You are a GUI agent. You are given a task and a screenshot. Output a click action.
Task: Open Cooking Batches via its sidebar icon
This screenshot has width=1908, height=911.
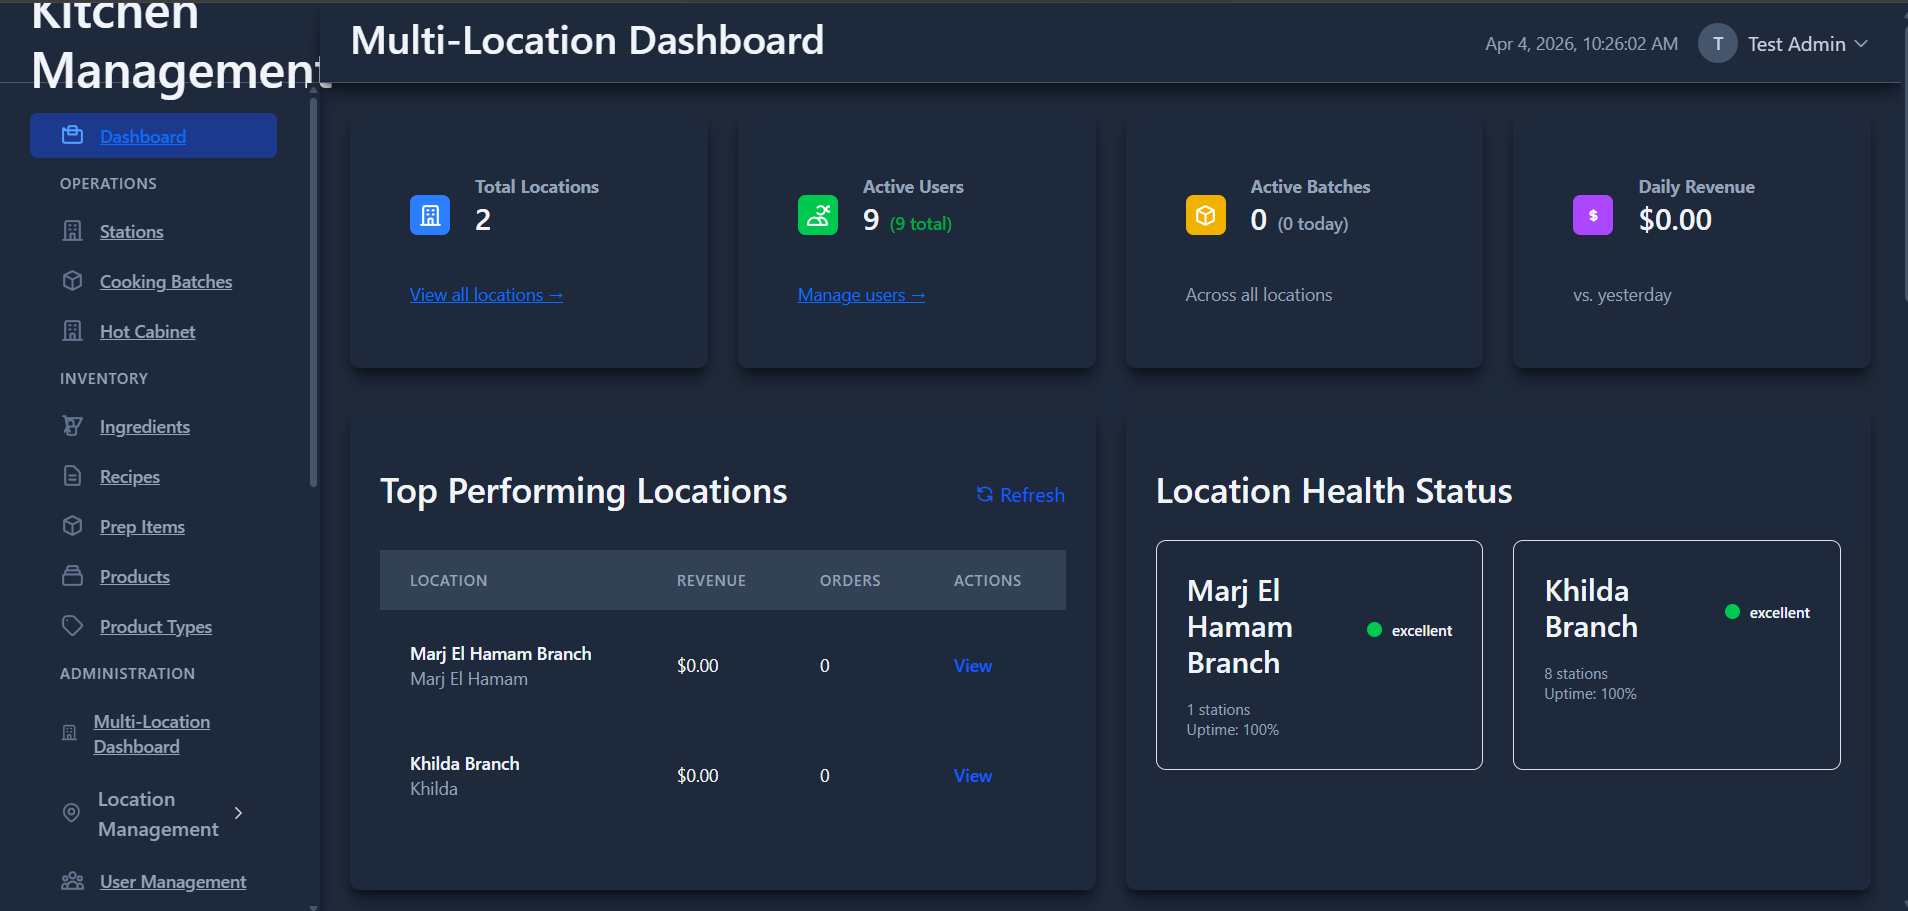click(72, 281)
